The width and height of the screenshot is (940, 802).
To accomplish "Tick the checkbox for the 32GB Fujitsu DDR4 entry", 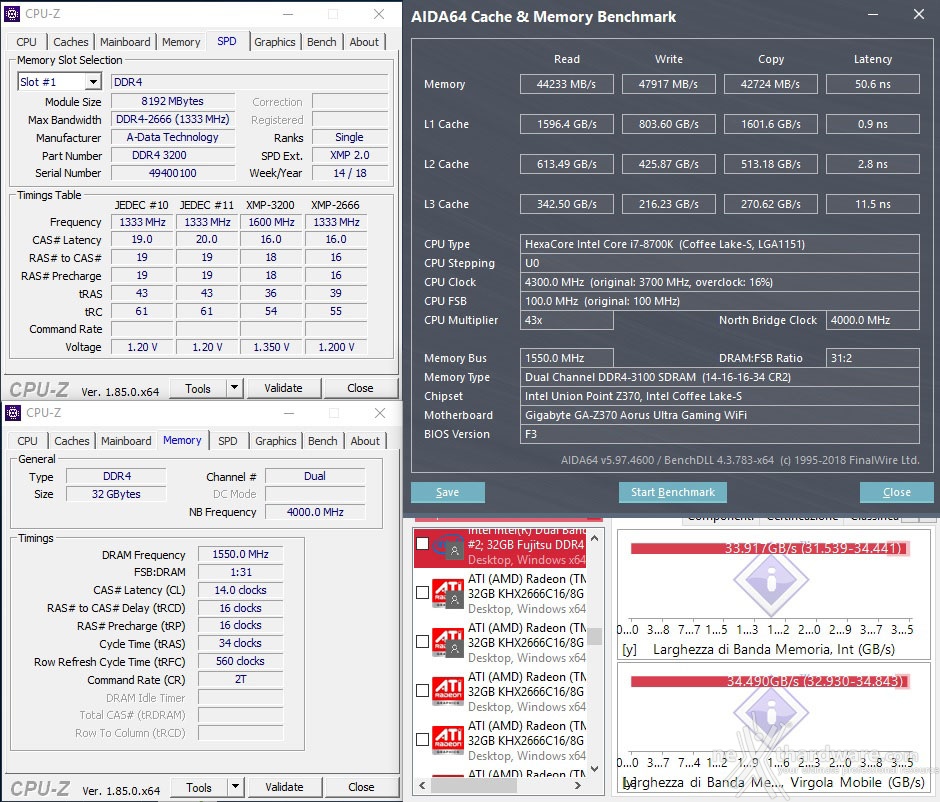I will pyautogui.click(x=423, y=543).
